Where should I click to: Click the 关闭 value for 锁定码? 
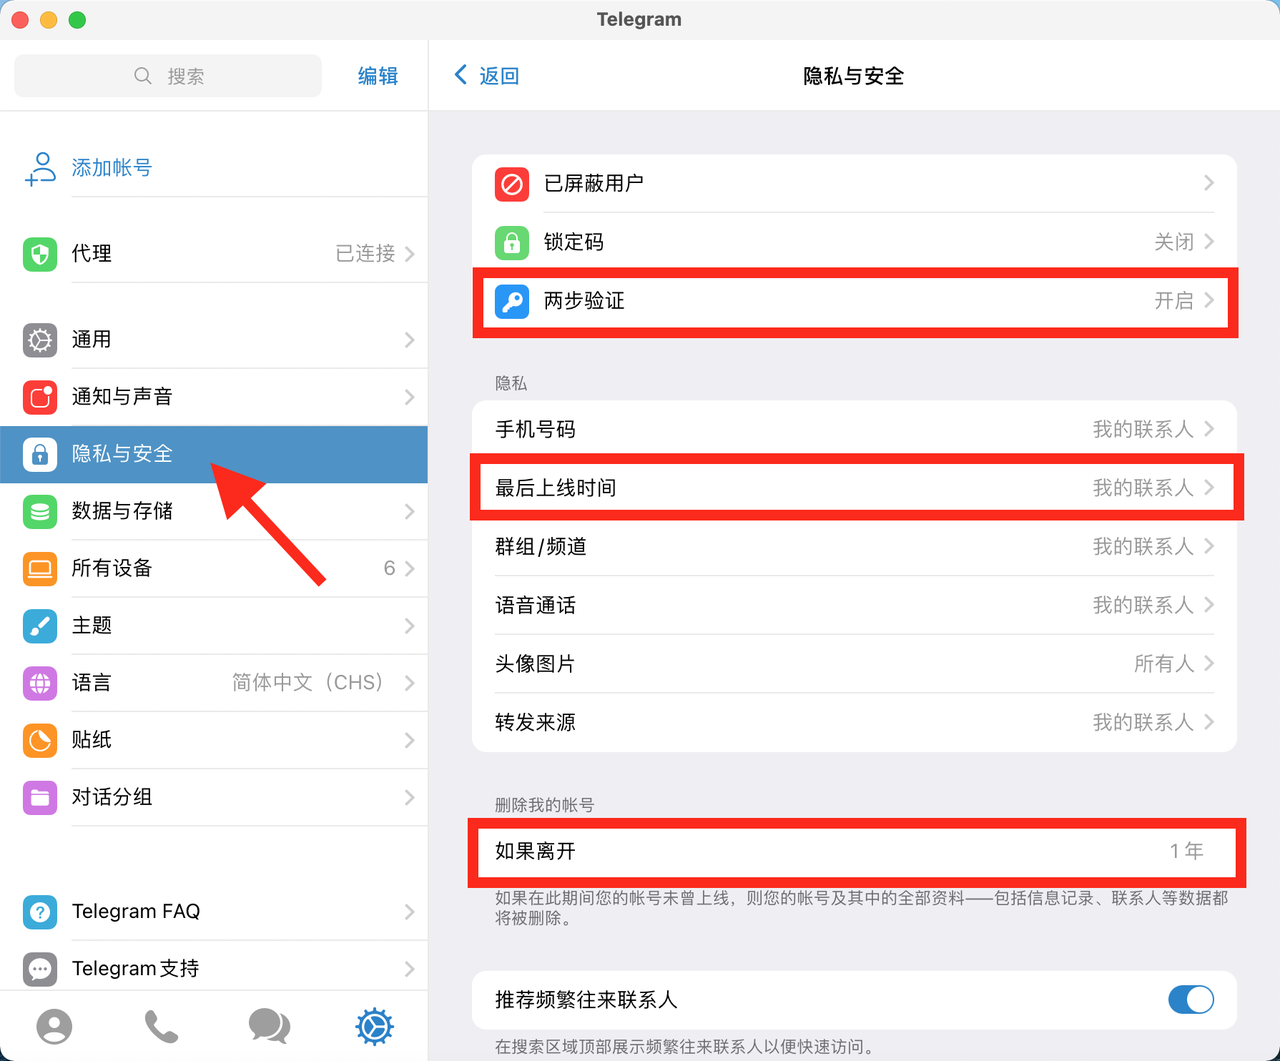coord(1174,242)
